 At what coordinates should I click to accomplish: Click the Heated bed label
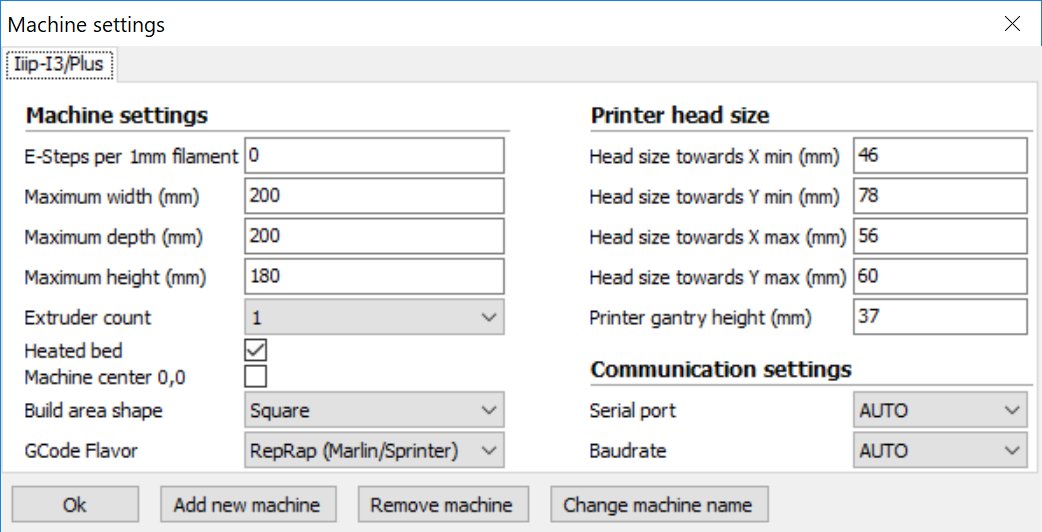pos(73,350)
